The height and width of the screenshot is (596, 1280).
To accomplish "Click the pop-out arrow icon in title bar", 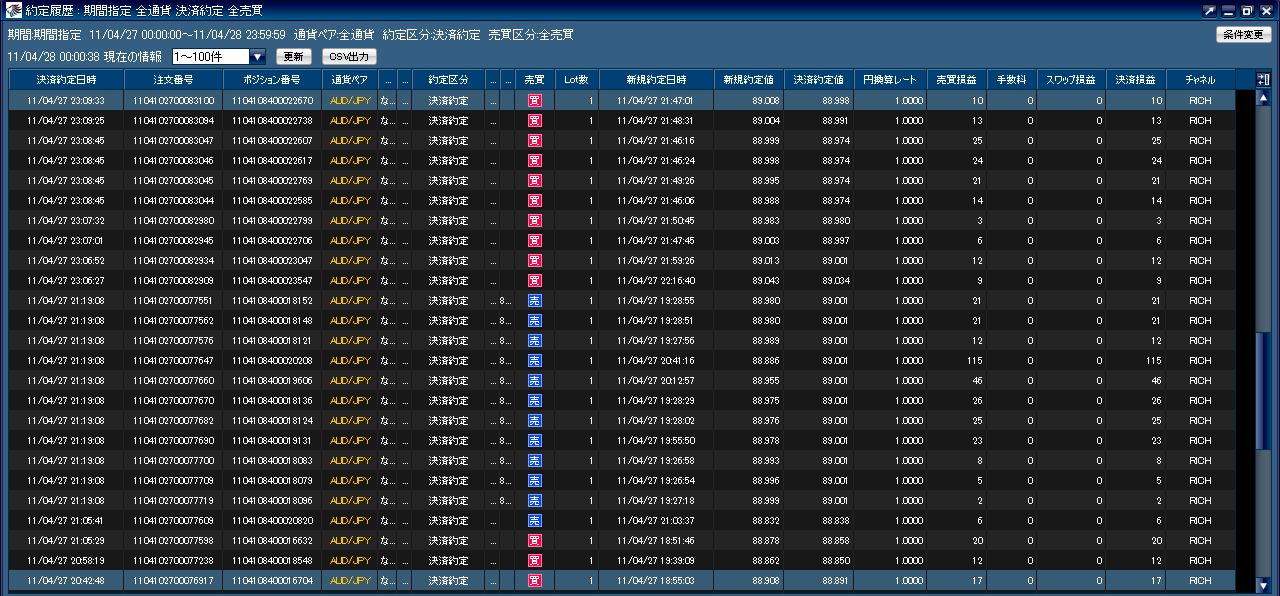I will point(1210,10).
